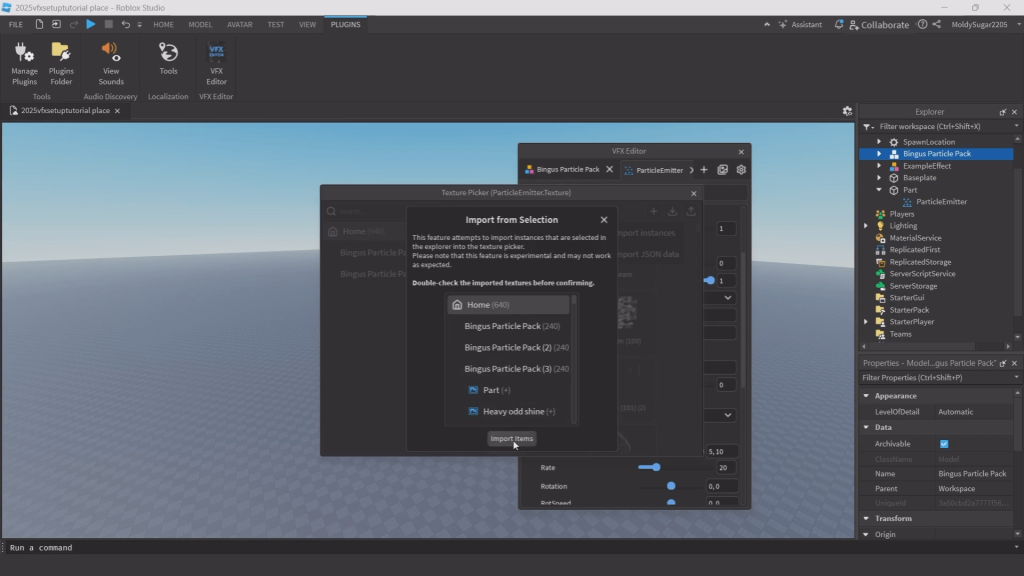
Task: Add new tab with plus in VFX Editor
Action: point(704,170)
